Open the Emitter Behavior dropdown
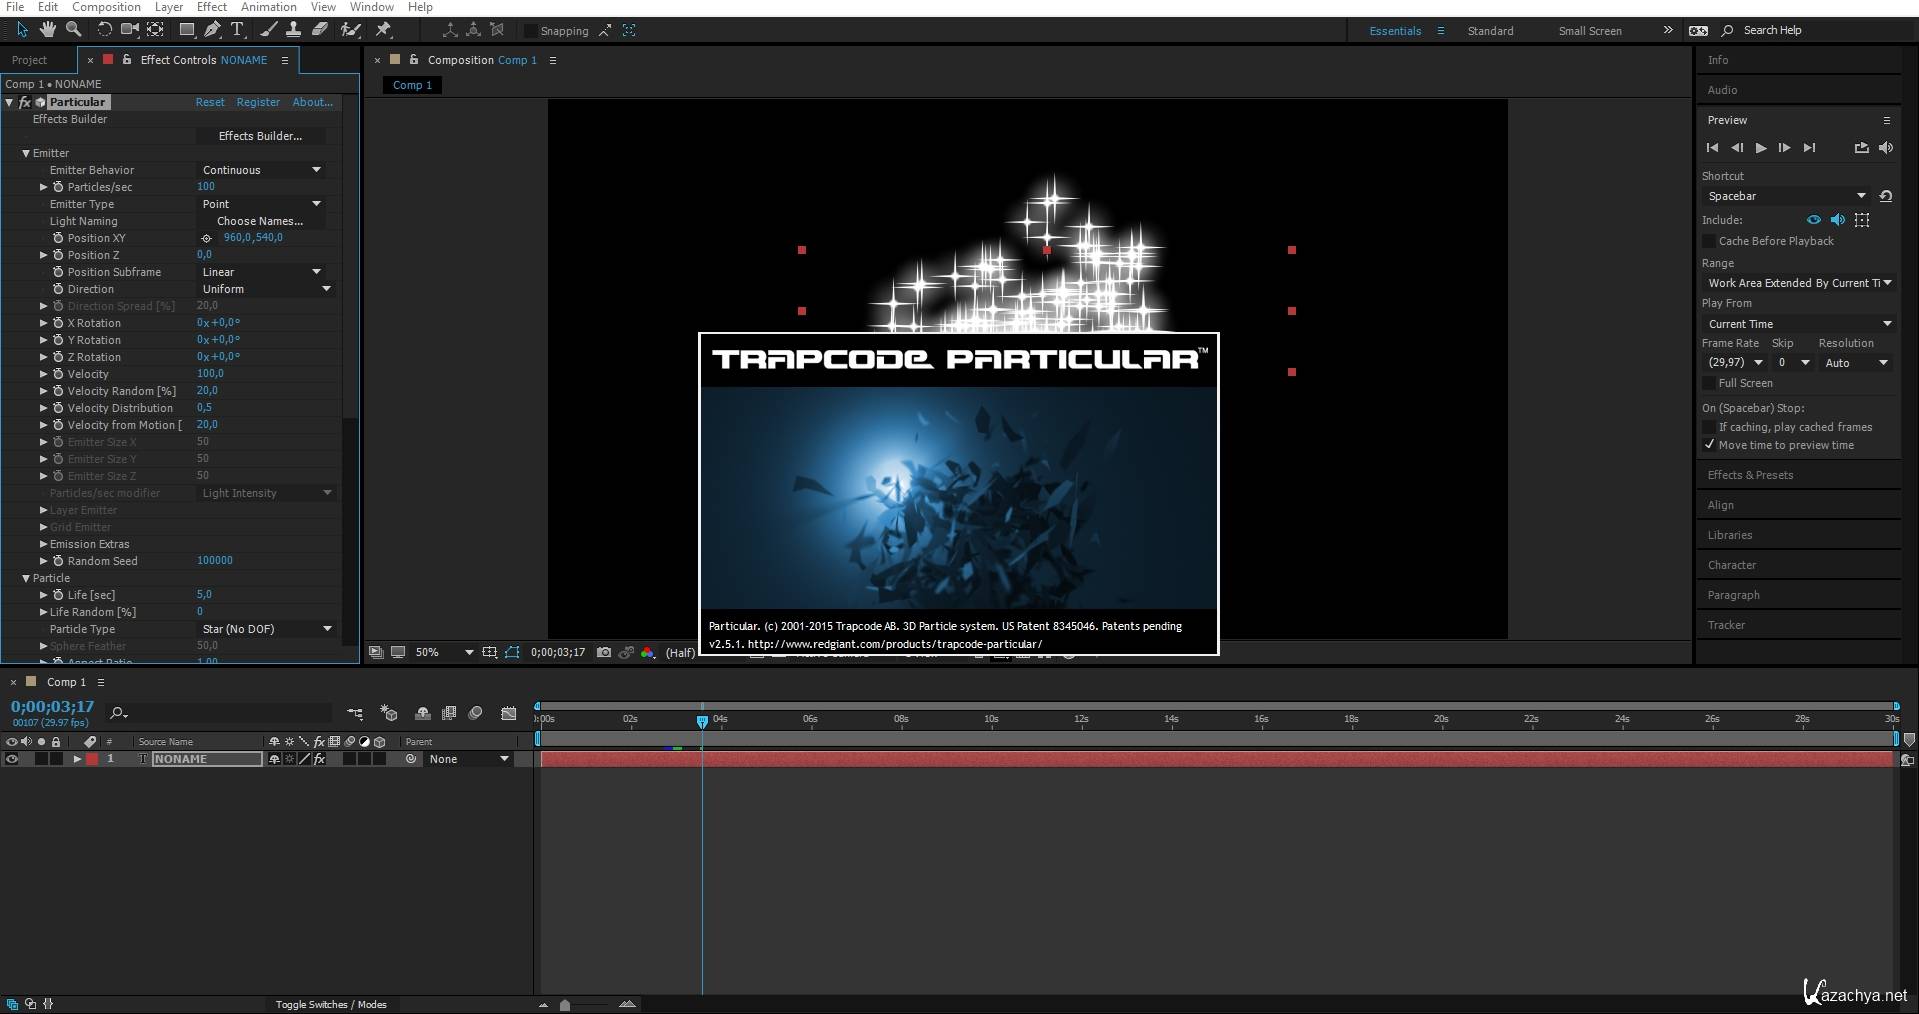 click(261, 170)
